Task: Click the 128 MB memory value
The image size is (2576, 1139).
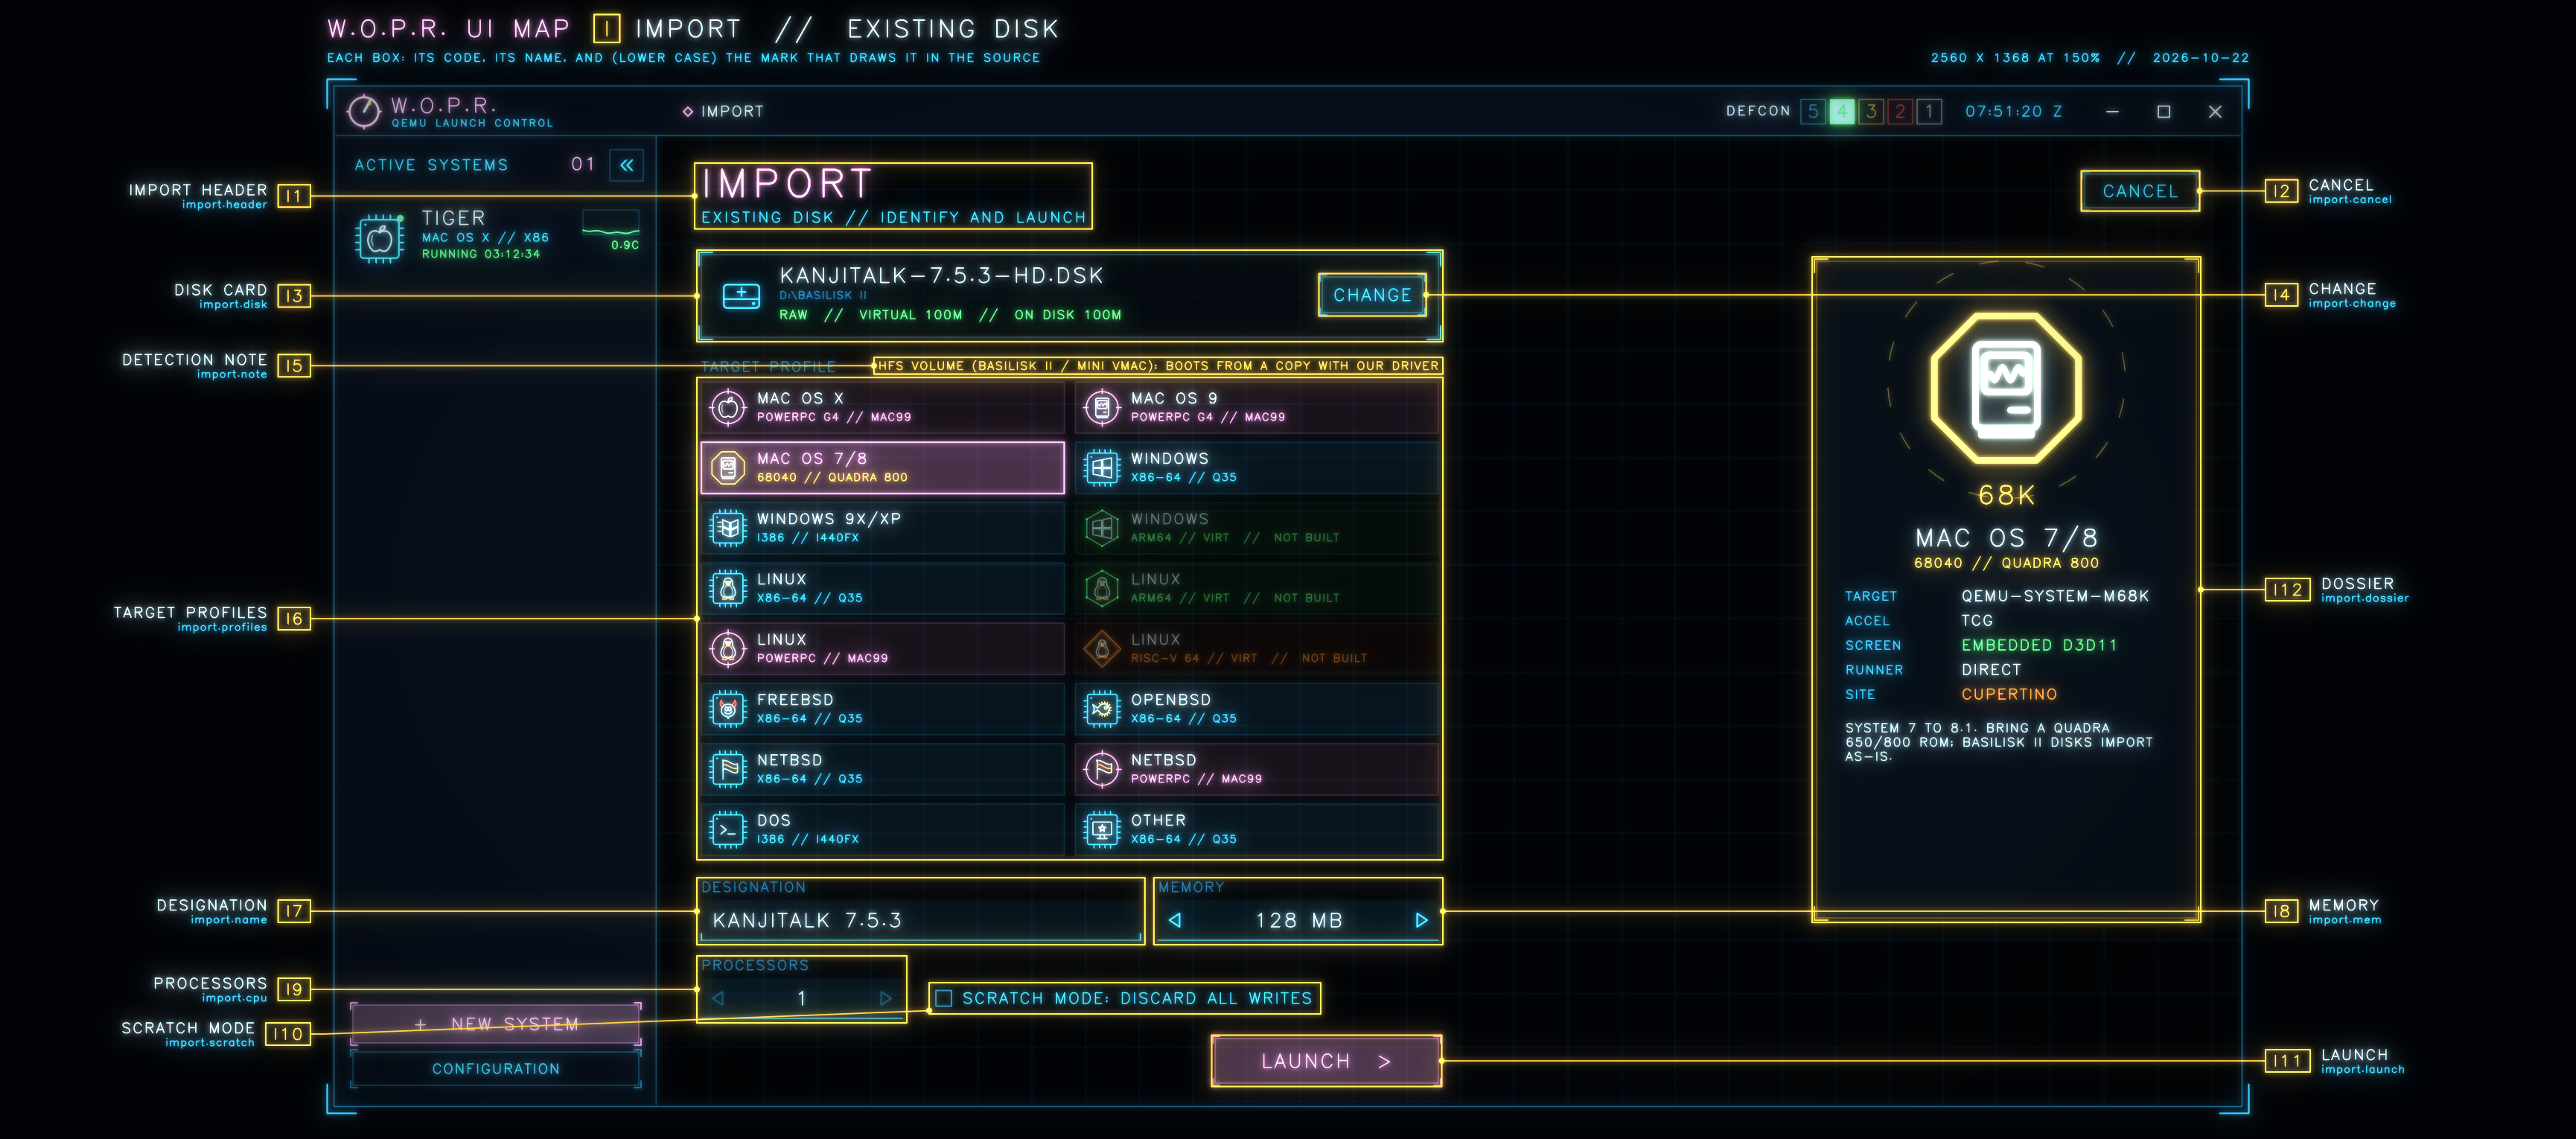Action: (1298, 920)
